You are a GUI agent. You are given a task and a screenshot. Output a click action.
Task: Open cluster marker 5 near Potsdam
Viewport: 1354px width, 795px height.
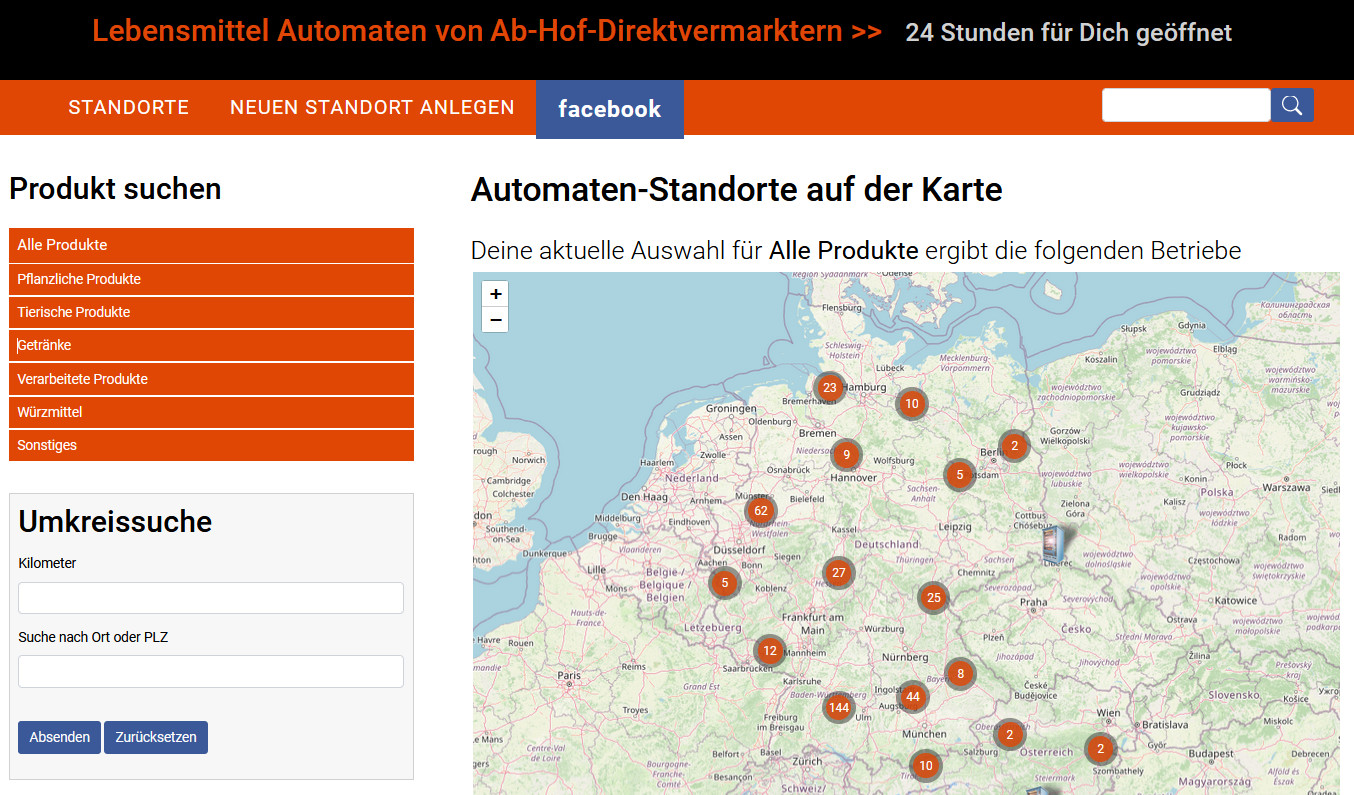coord(960,474)
